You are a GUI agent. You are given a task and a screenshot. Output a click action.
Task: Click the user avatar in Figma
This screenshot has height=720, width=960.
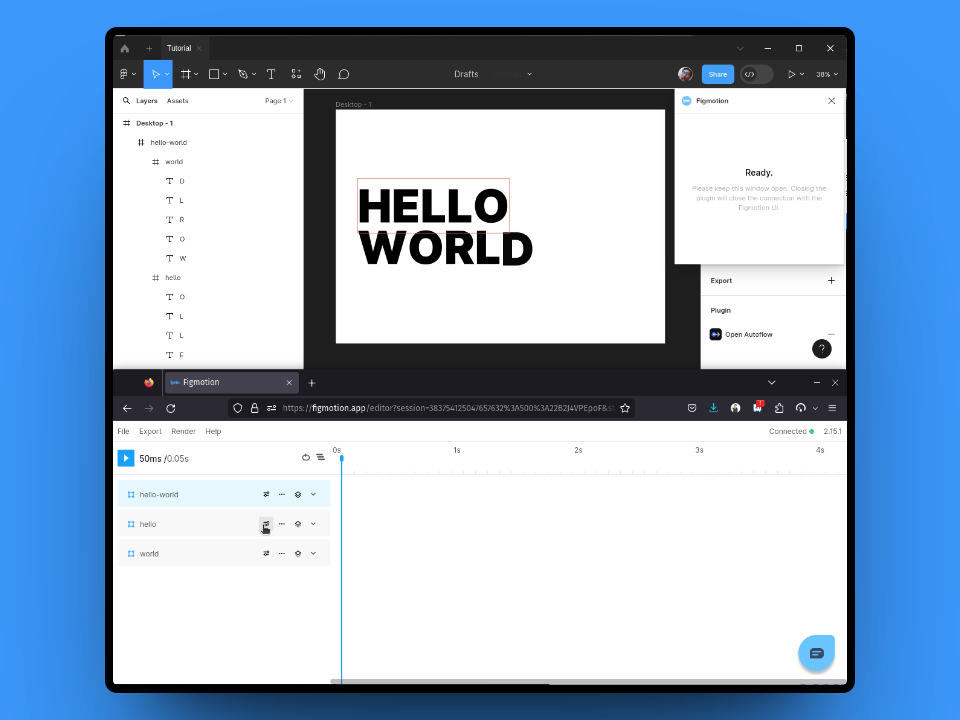coord(685,74)
